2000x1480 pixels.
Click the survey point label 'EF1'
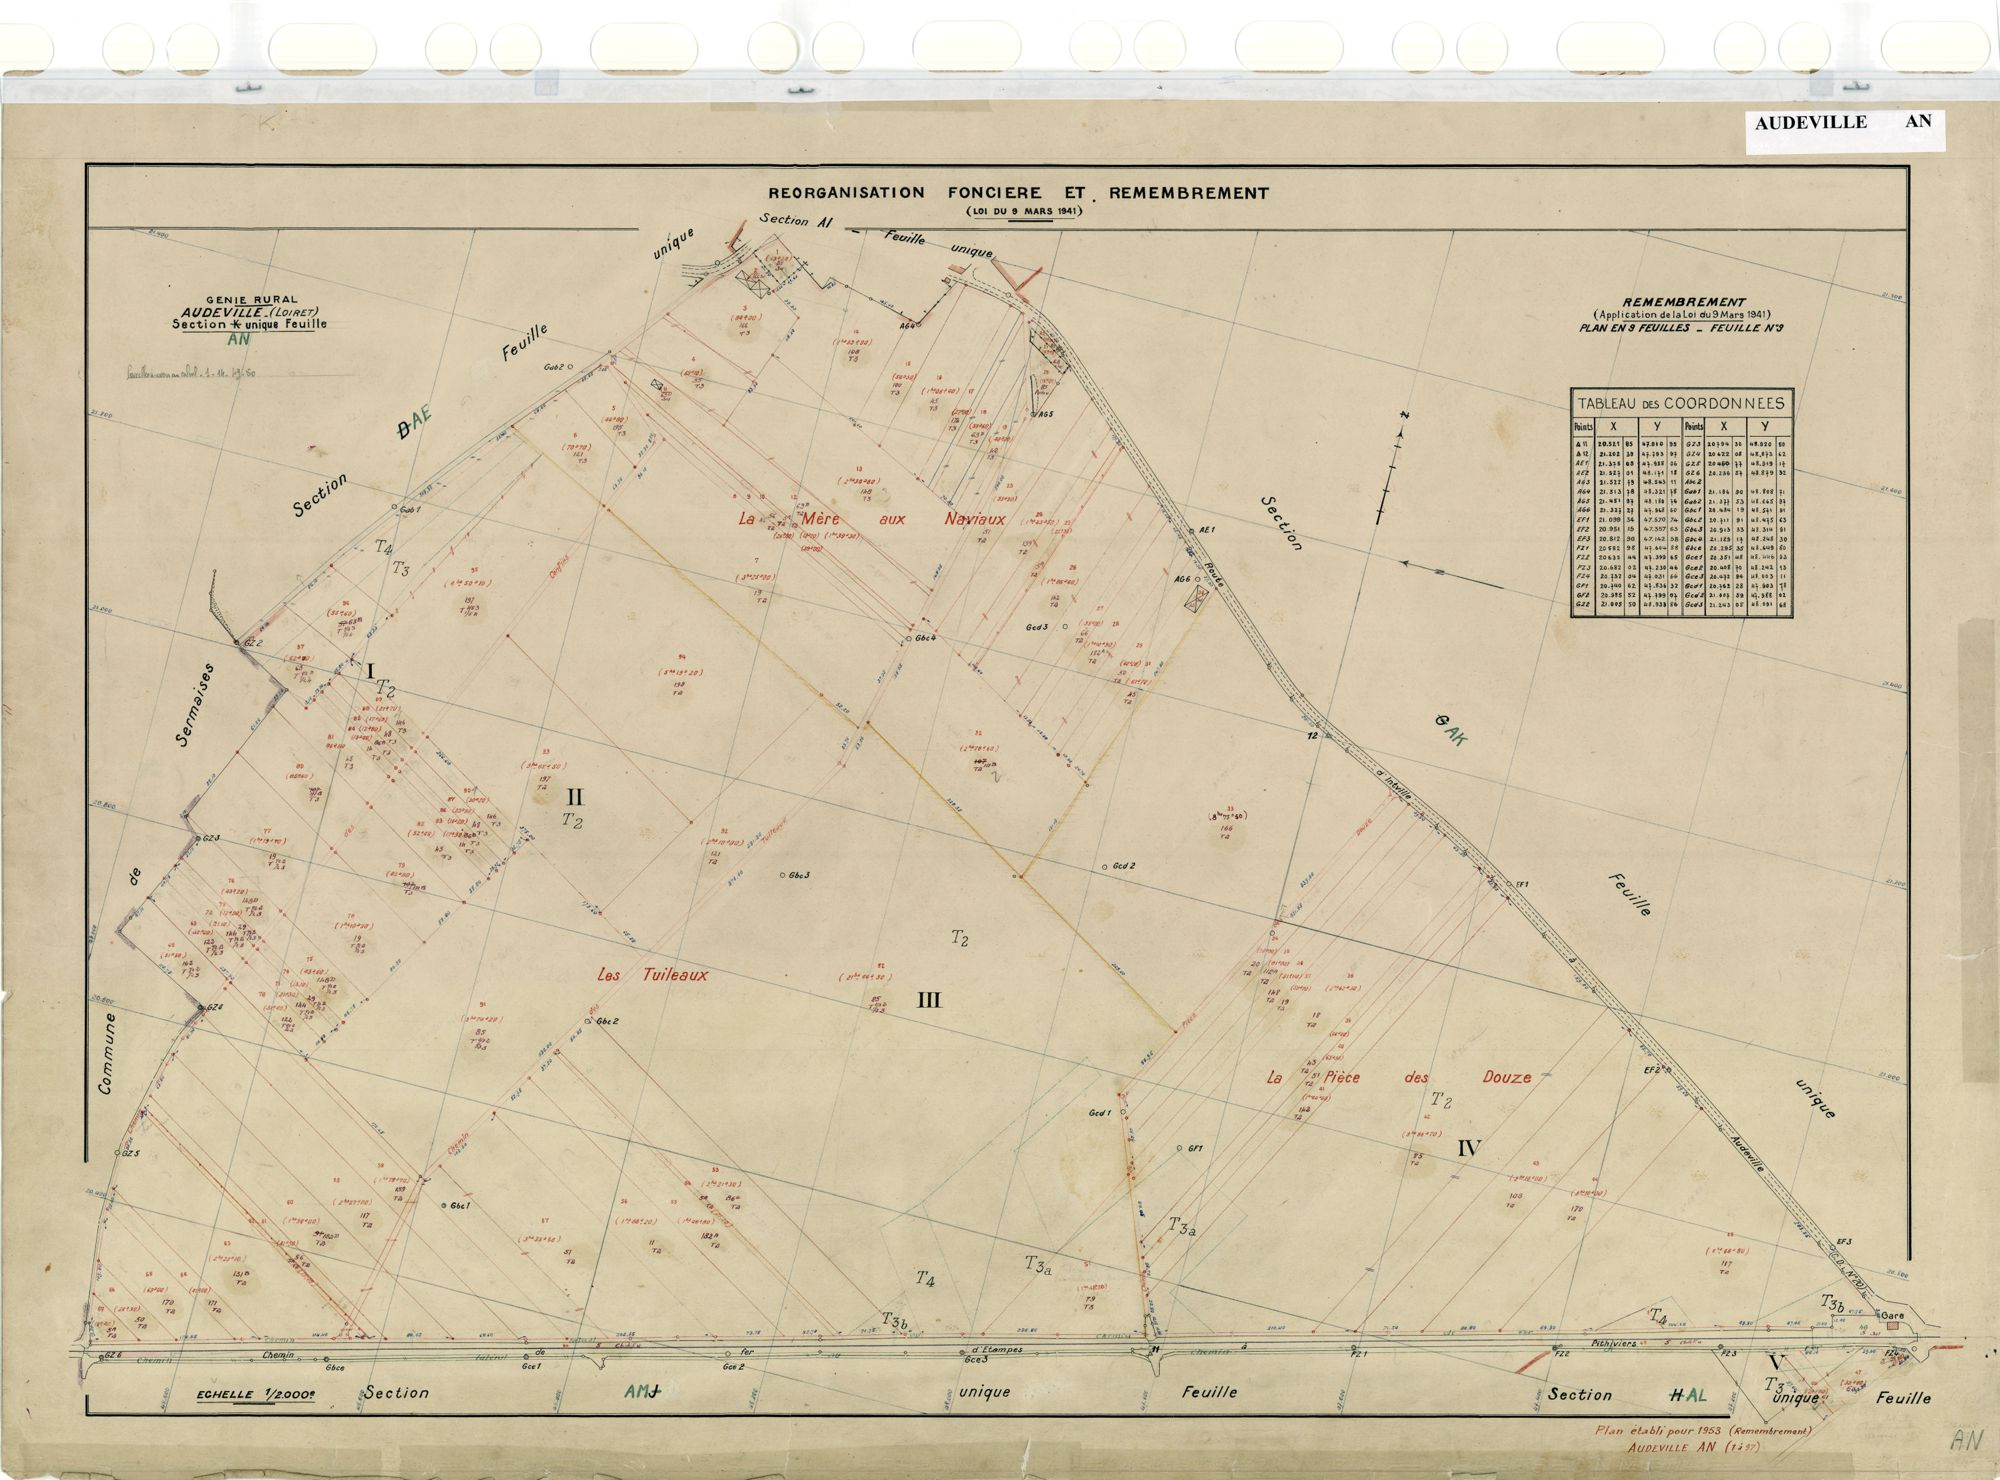pyautogui.click(x=1524, y=885)
